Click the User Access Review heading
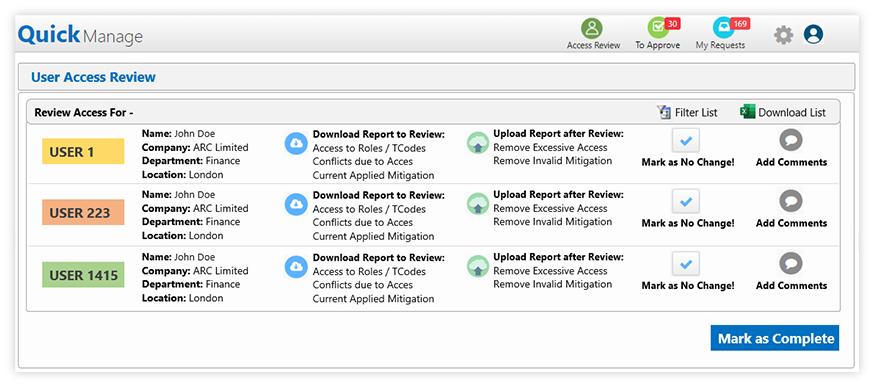 coord(93,78)
